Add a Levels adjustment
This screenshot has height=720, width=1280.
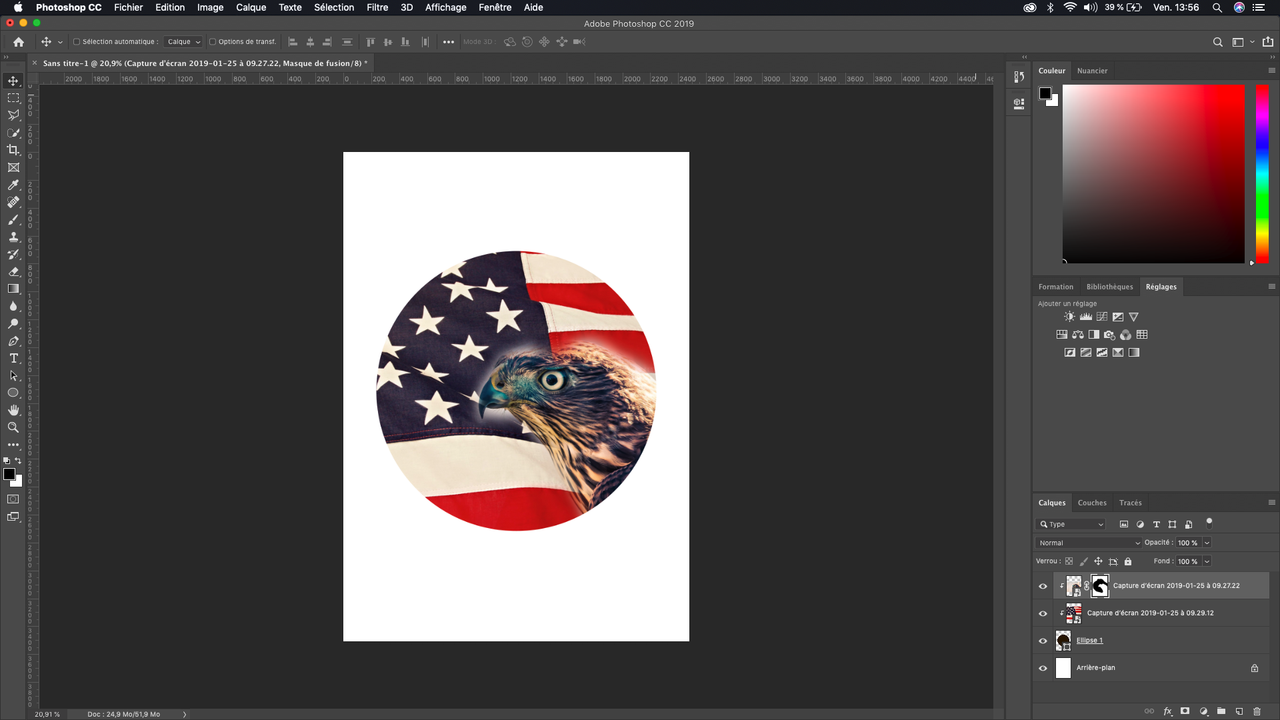(x=1086, y=317)
